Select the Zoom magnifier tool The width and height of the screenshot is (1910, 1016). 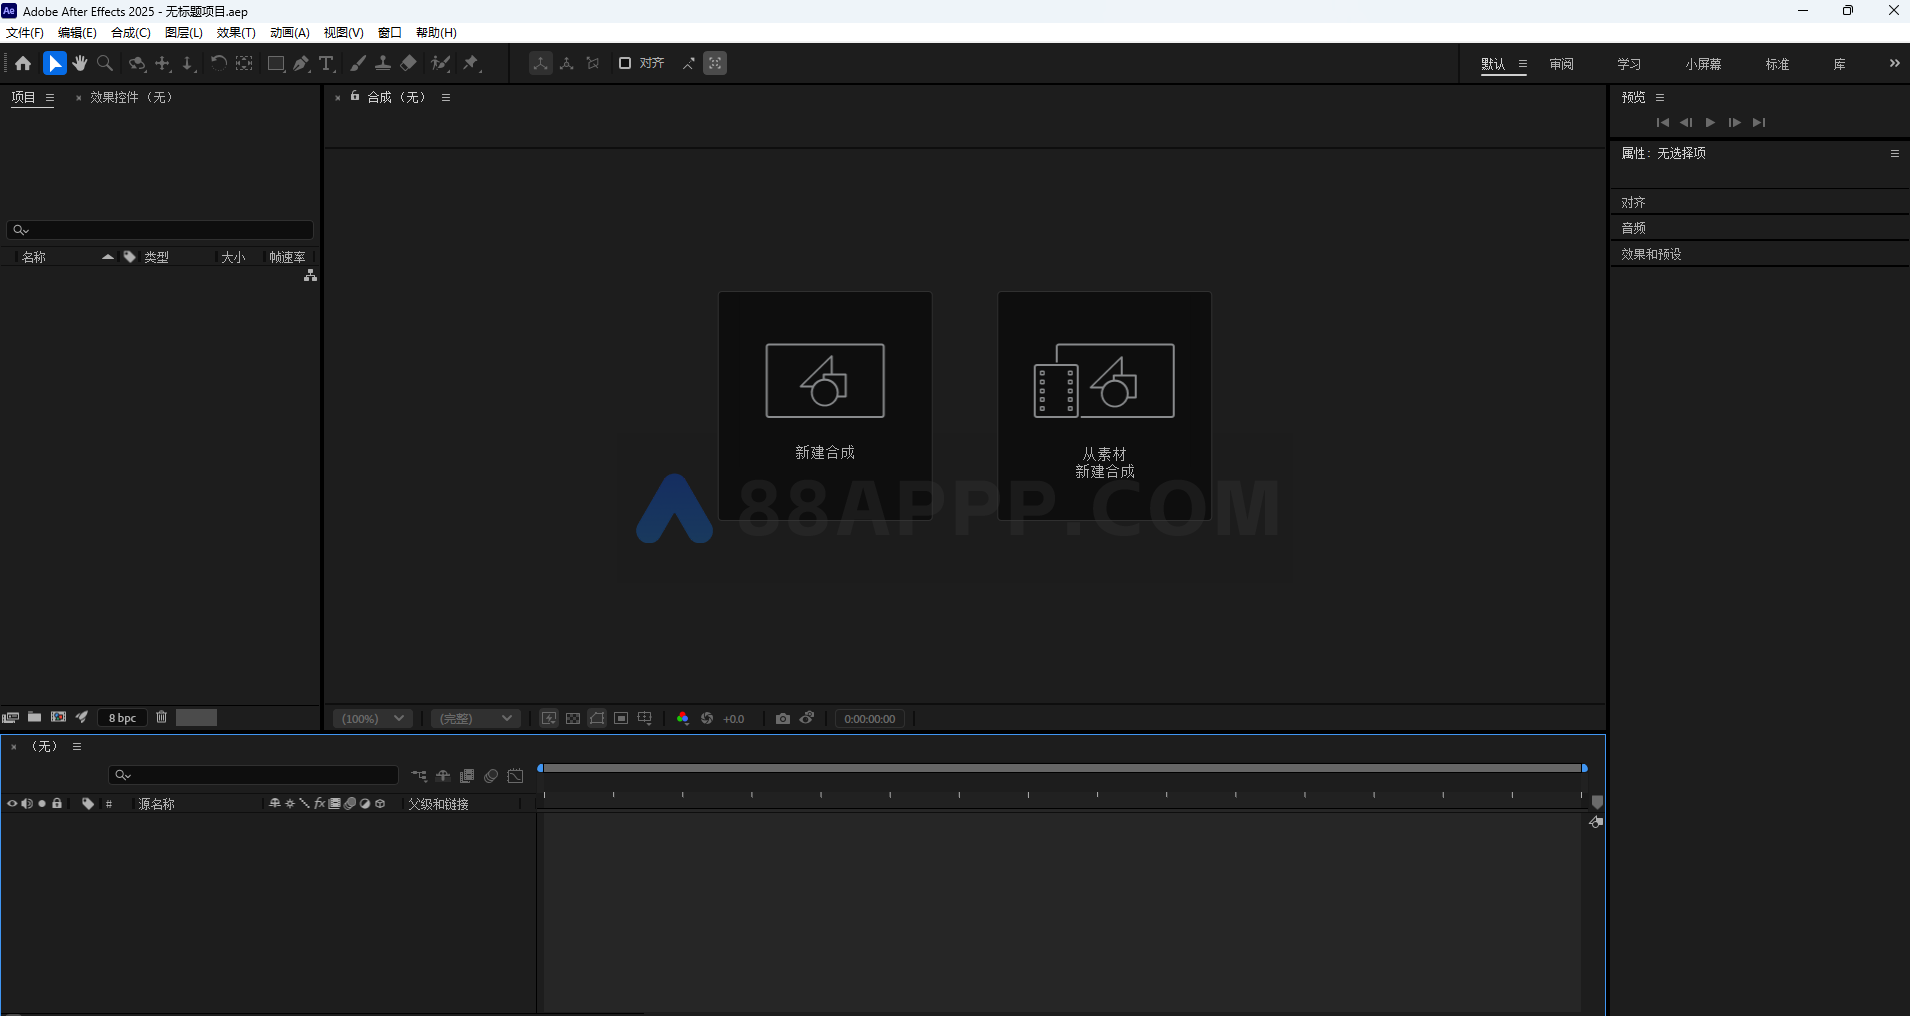pos(105,63)
